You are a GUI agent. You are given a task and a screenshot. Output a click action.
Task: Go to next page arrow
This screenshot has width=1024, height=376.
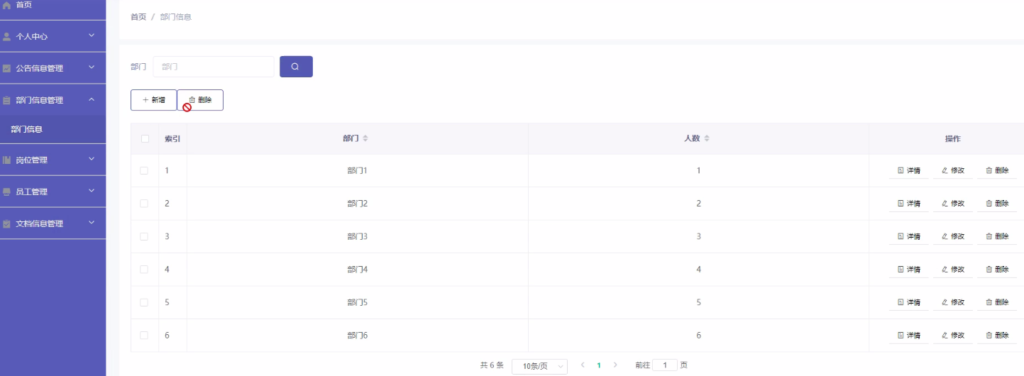click(615, 366)
